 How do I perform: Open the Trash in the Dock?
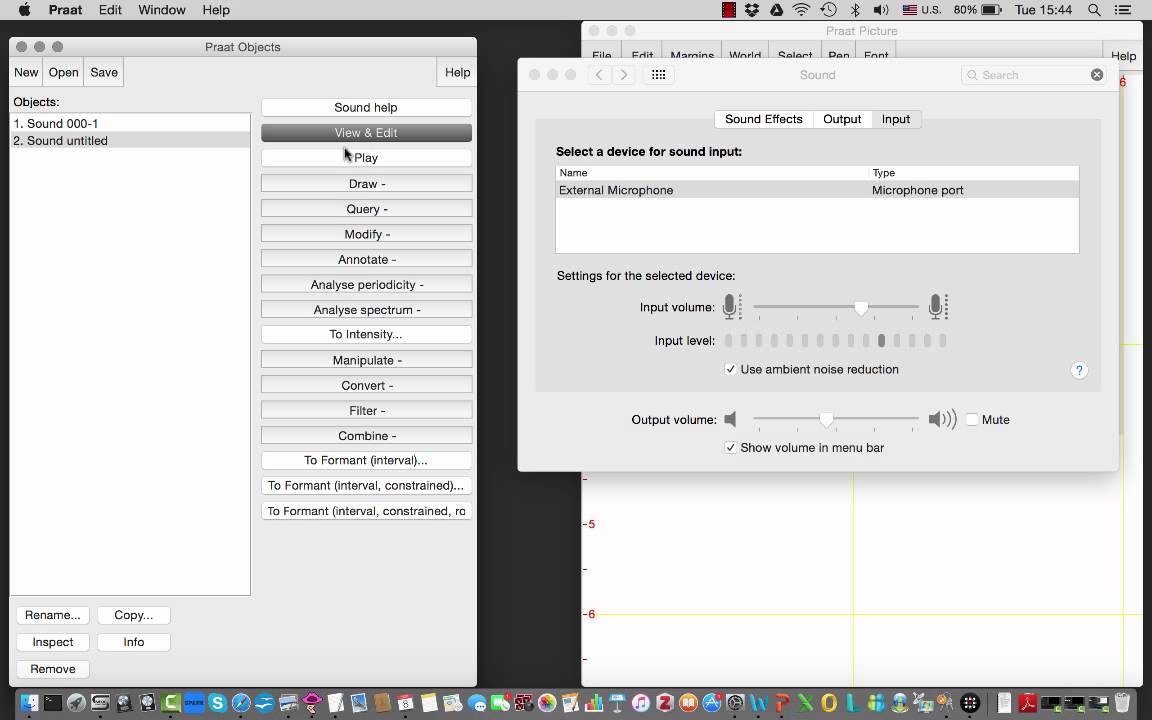pos(1122,703)
